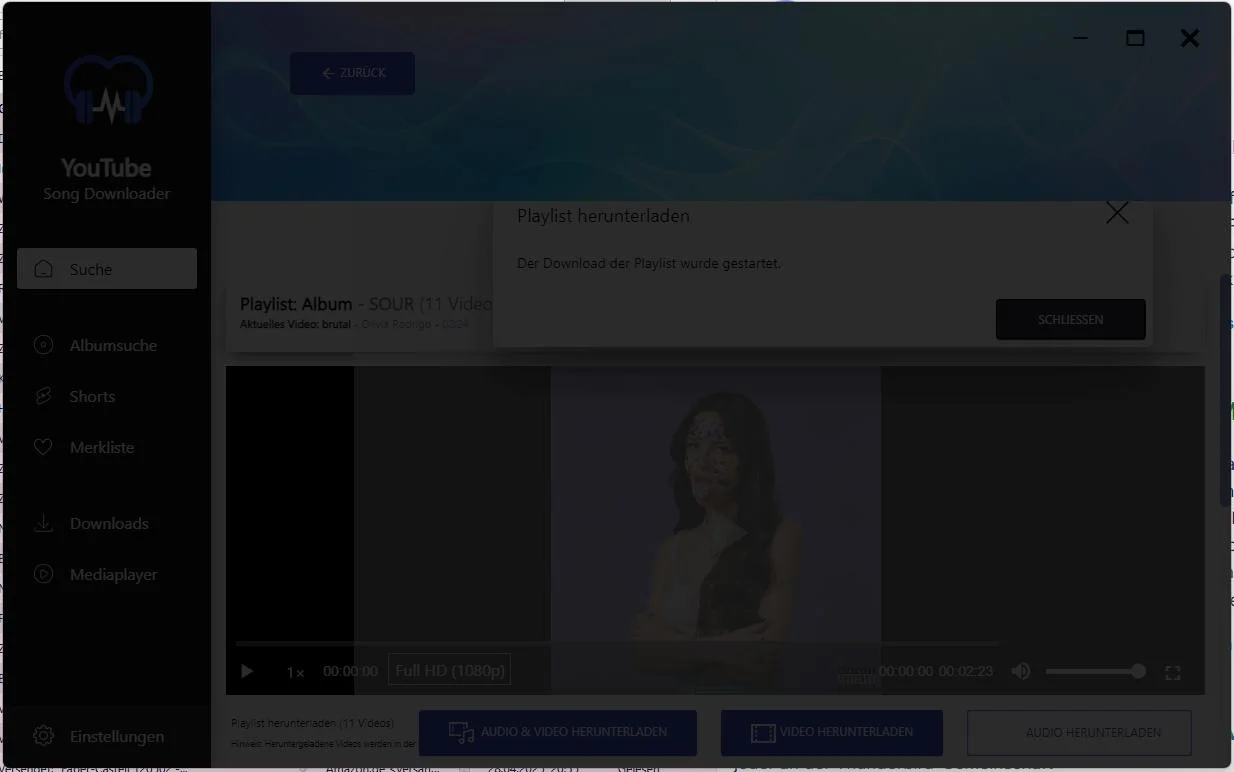The height and width of the screenshot is (772, 1234).
Task: Adjust the player volume slider
Action: click(x=1095, y=671)
